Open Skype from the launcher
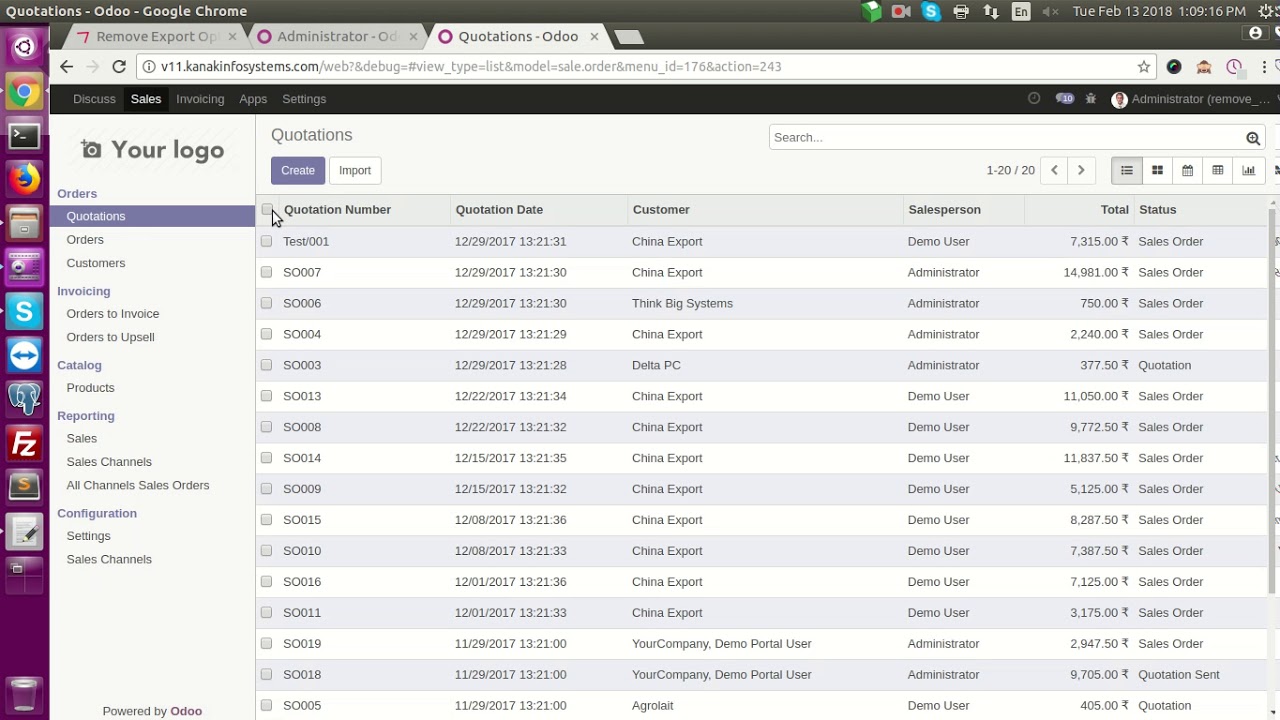This screenshot has width=1280, height=720. pyautogui.click(x=24, y=311)
